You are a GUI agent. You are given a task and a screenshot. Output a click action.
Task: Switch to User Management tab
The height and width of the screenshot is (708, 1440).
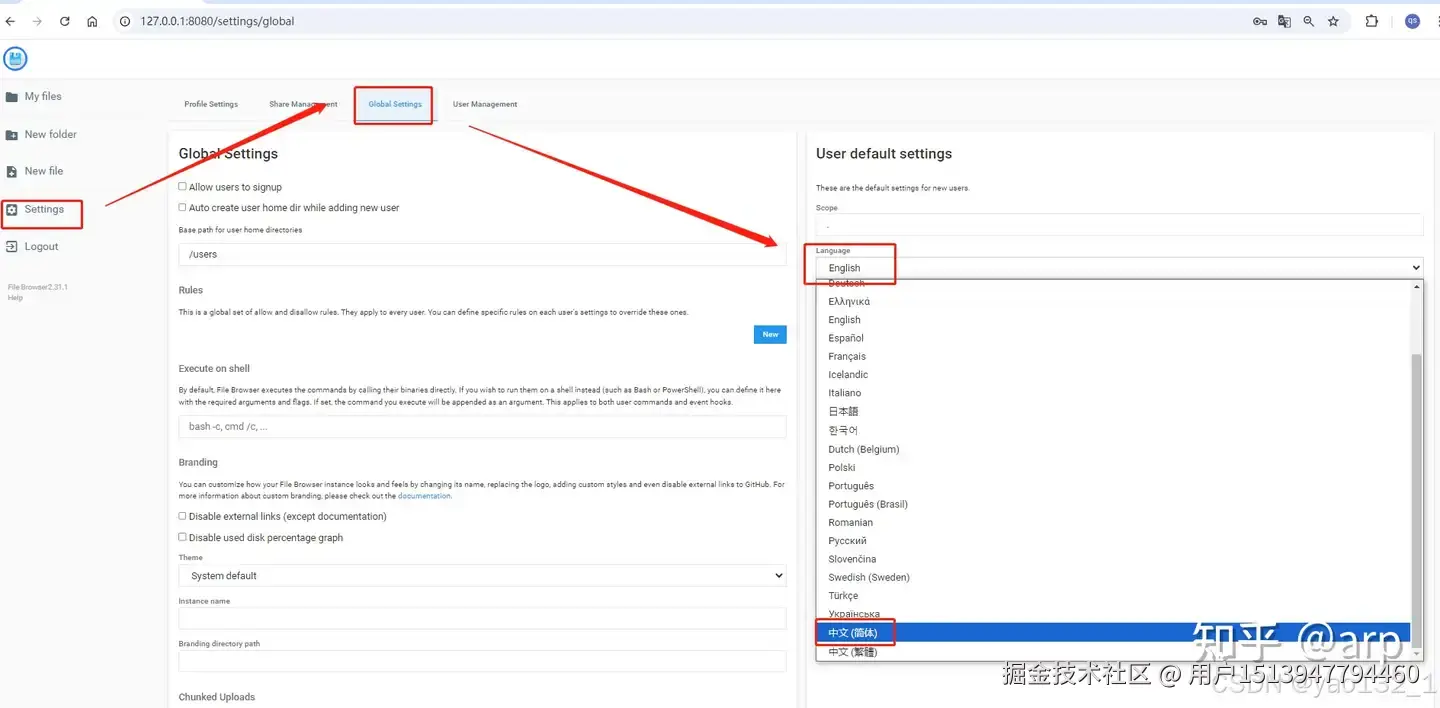click(x=485, y=104)
